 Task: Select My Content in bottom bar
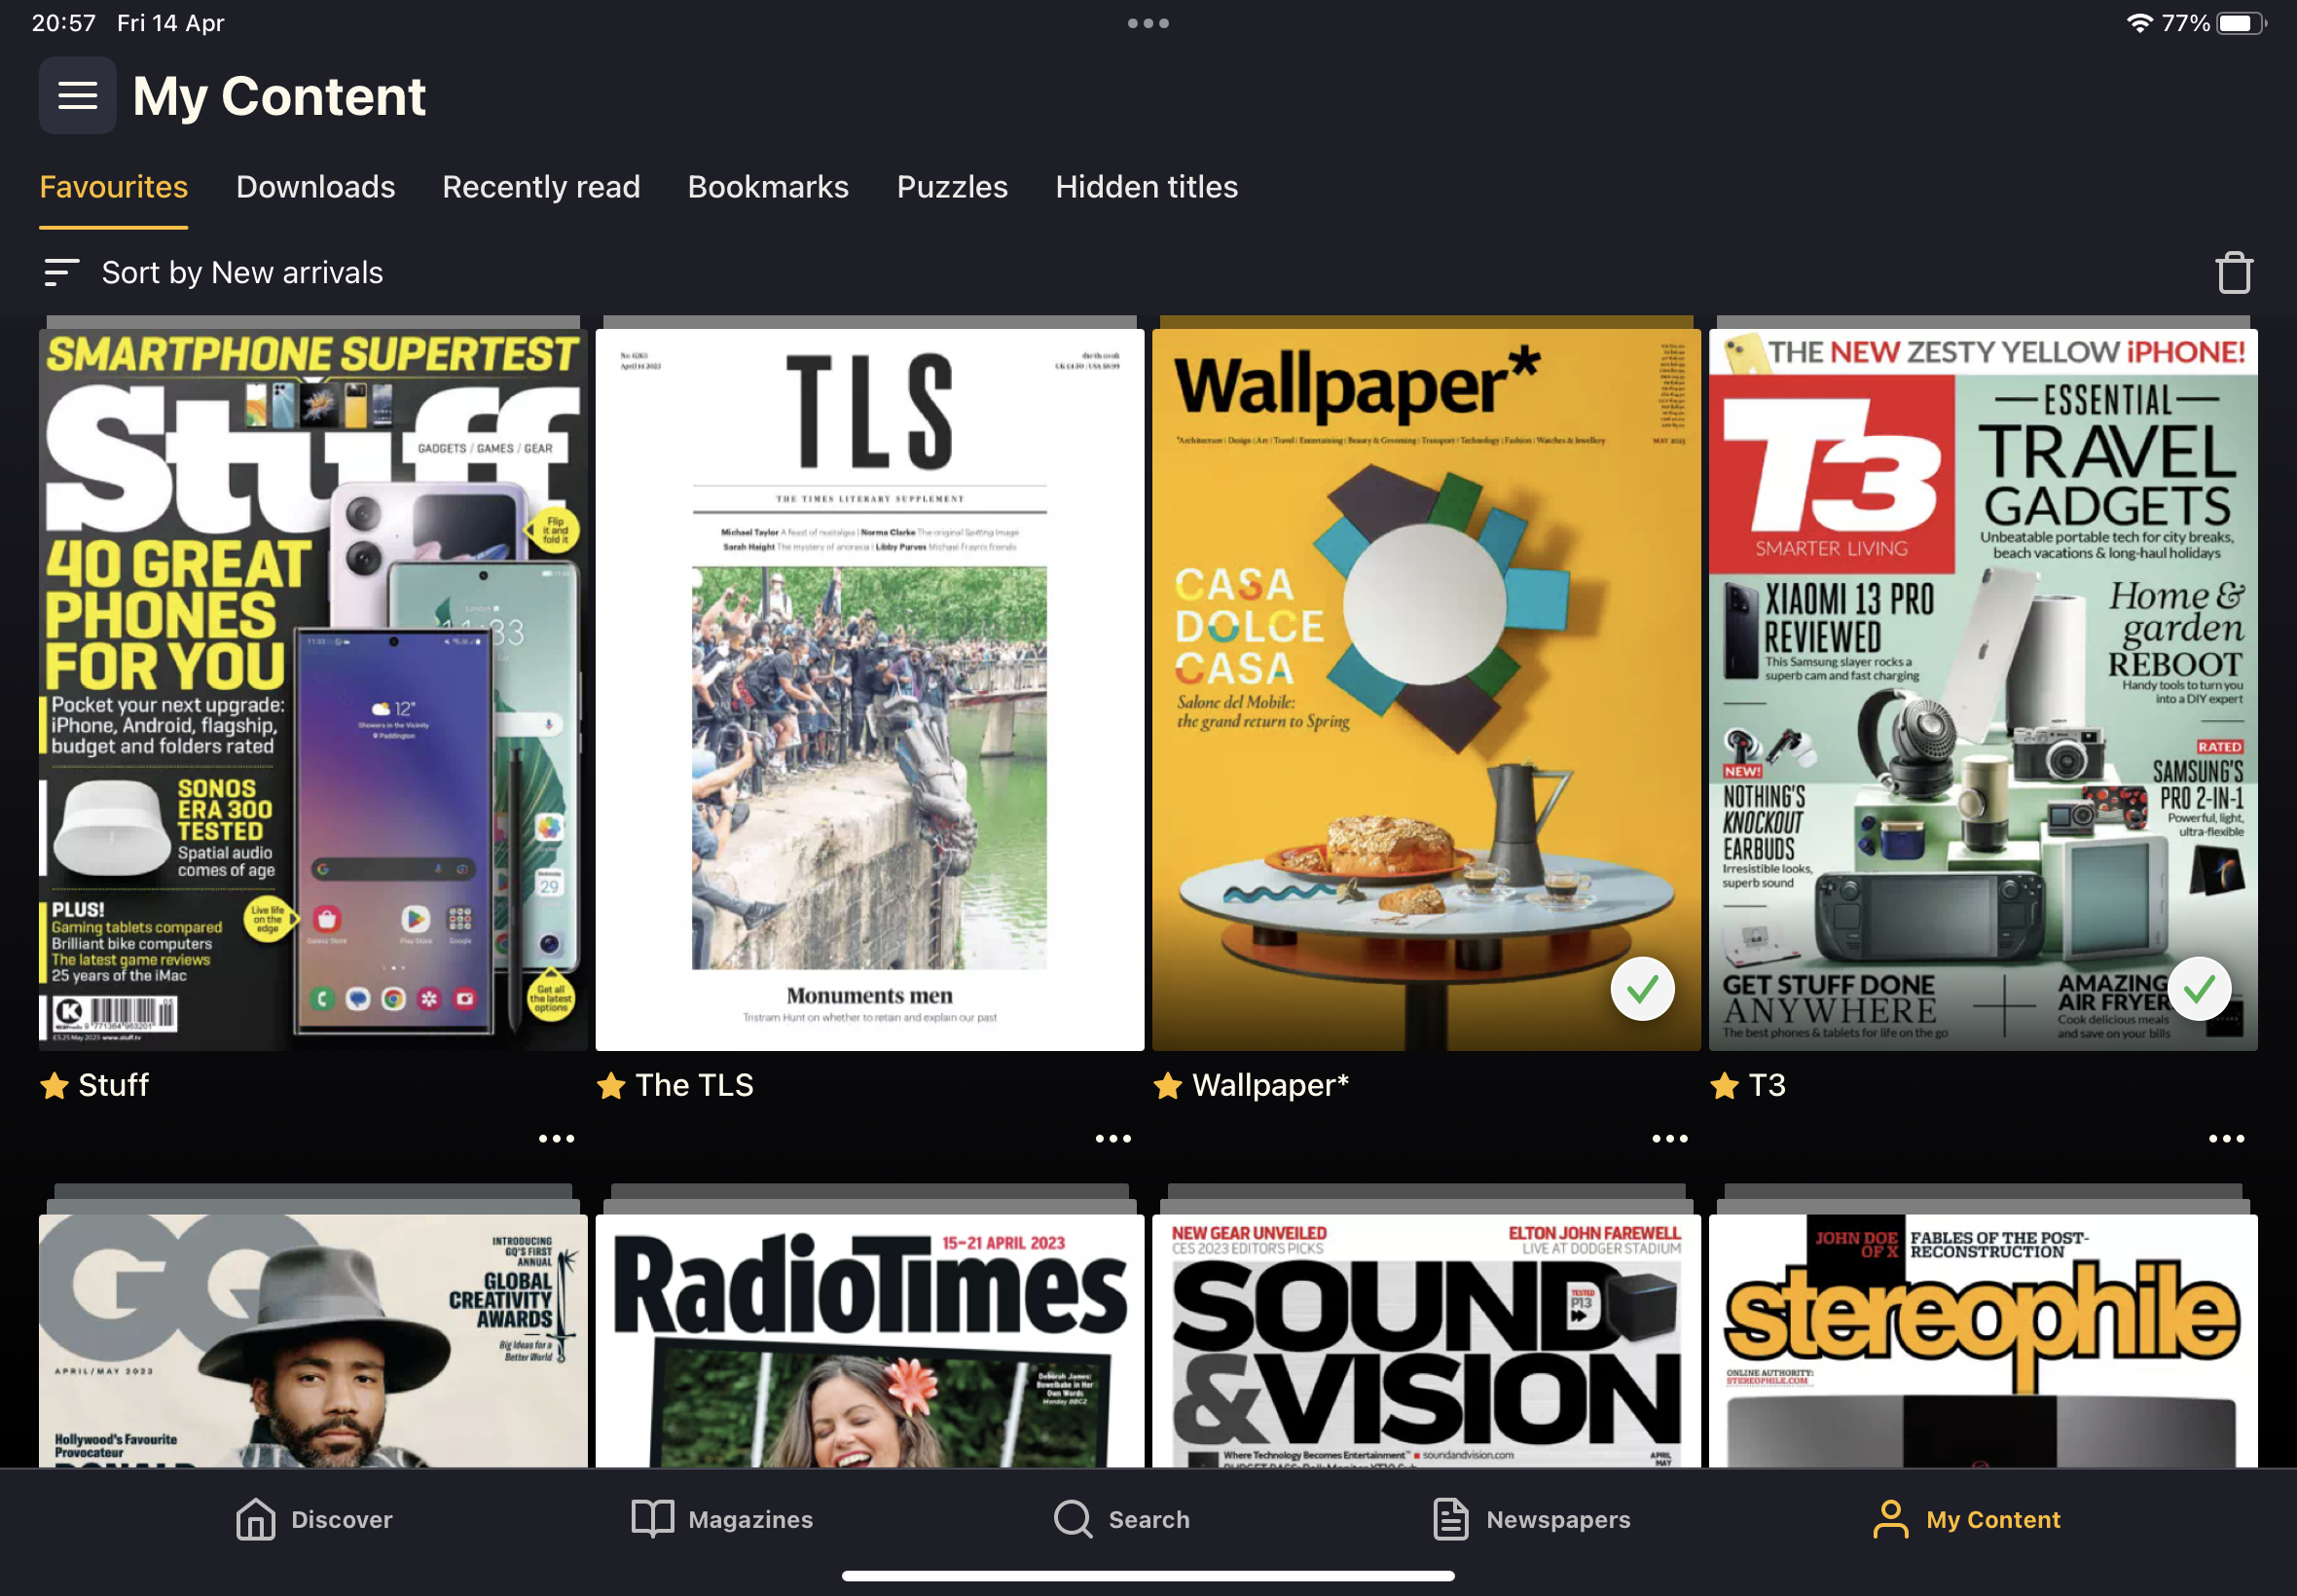[1966, 1519]
